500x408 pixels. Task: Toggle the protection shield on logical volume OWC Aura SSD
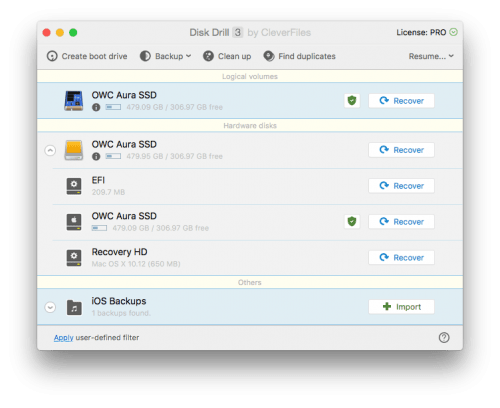pyautogui.click(x=352, y=101)
